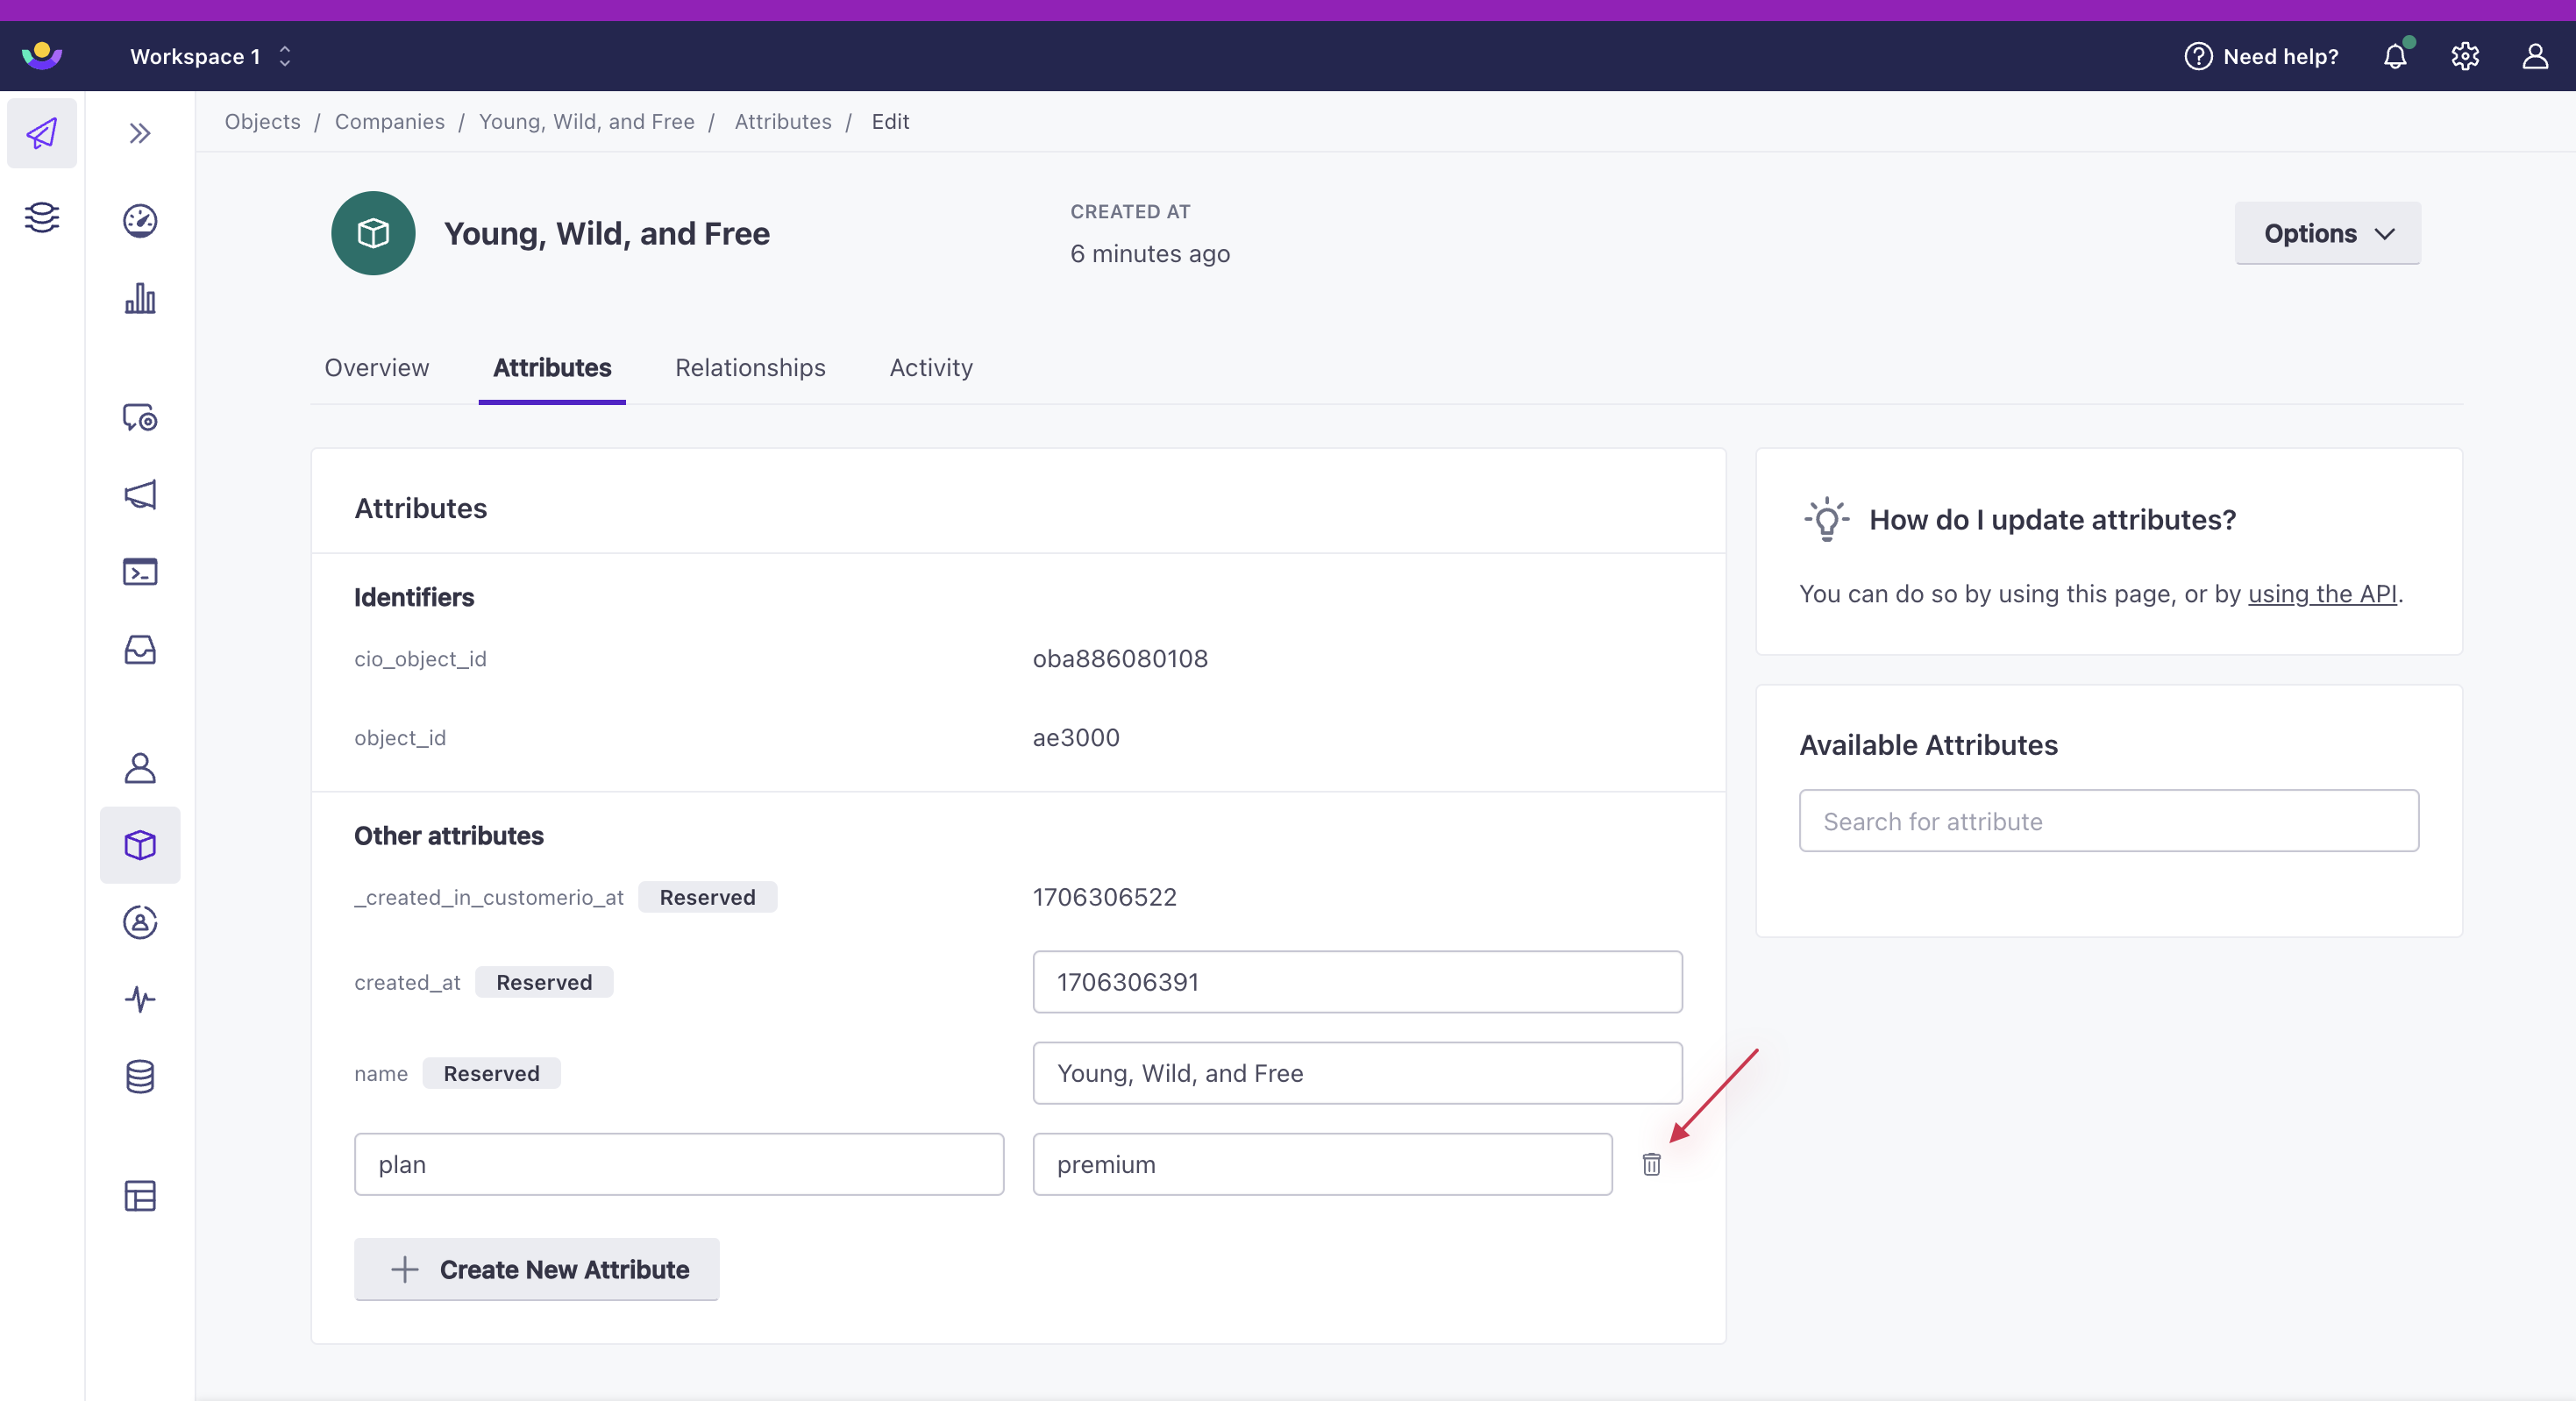This screenshot has width=2576, height=1401.
Task: Open the notifications bell
Action: 2395,56
